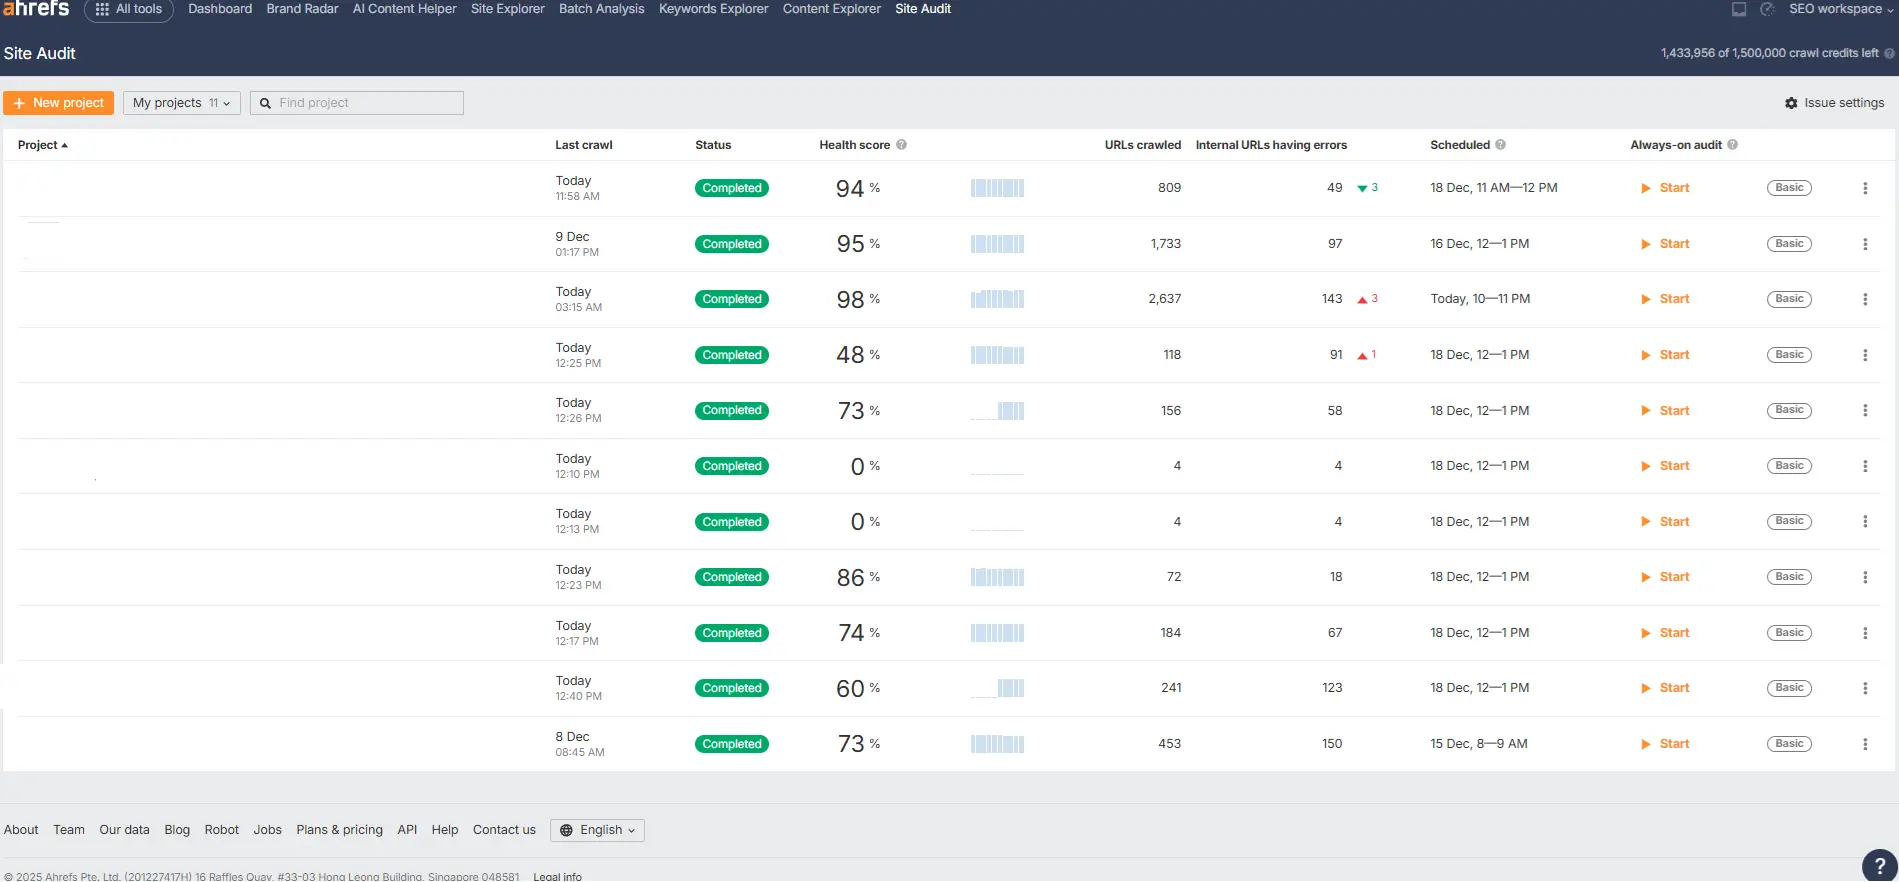This screenshot has width=1899, height=882.
Task: Expand the My projects dropdown
Action: tap(181, 103)
